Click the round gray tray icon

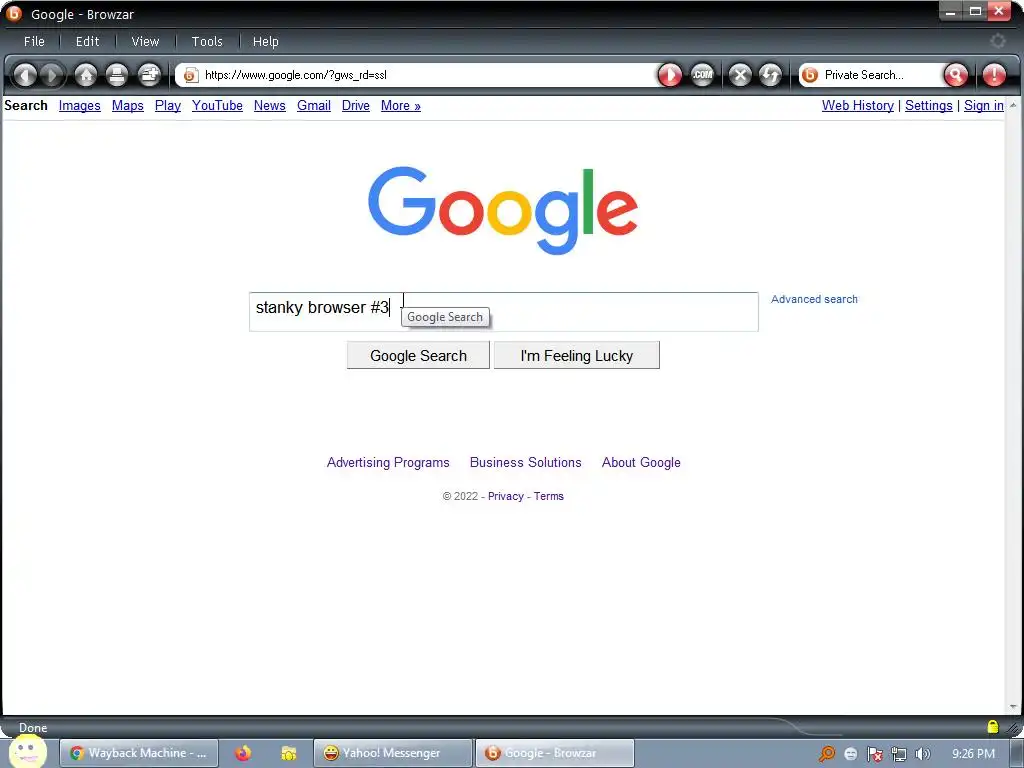pos(850,754)
